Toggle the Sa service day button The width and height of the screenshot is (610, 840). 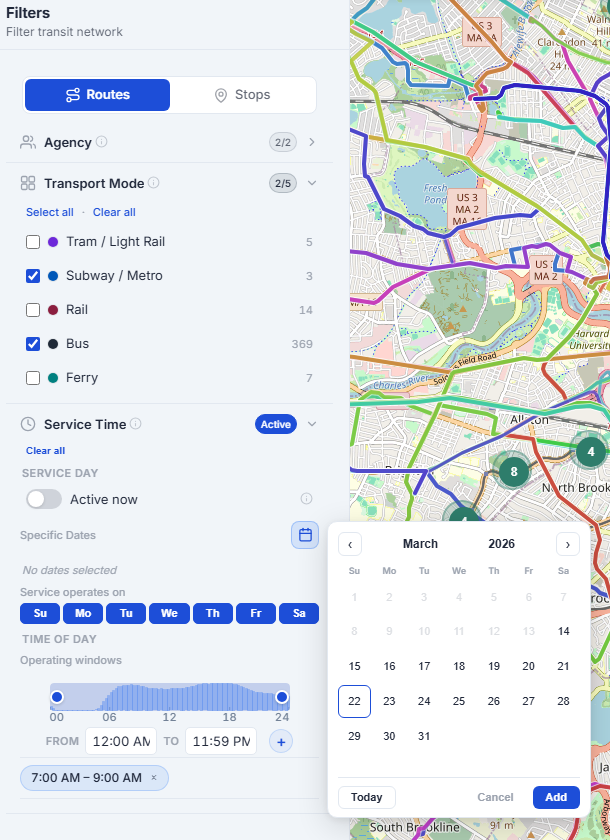tap(299, 613)
